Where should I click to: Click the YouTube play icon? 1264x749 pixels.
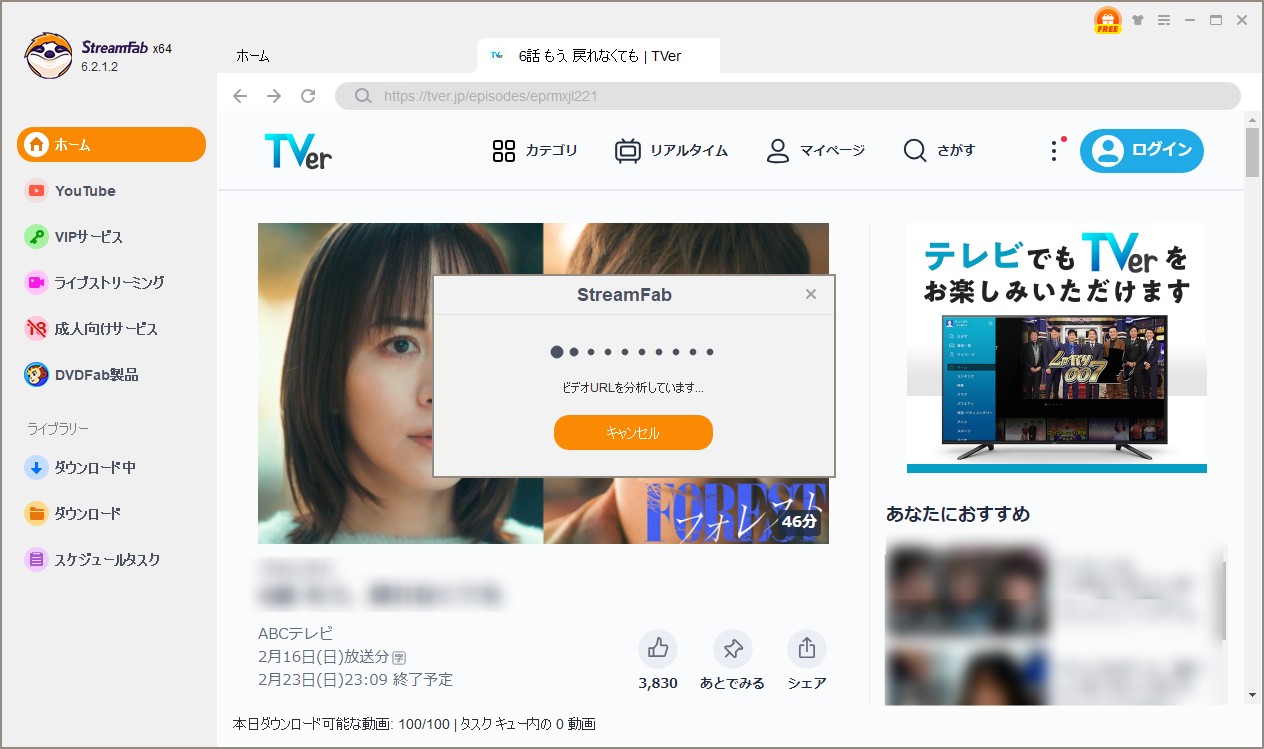(36, 190)
